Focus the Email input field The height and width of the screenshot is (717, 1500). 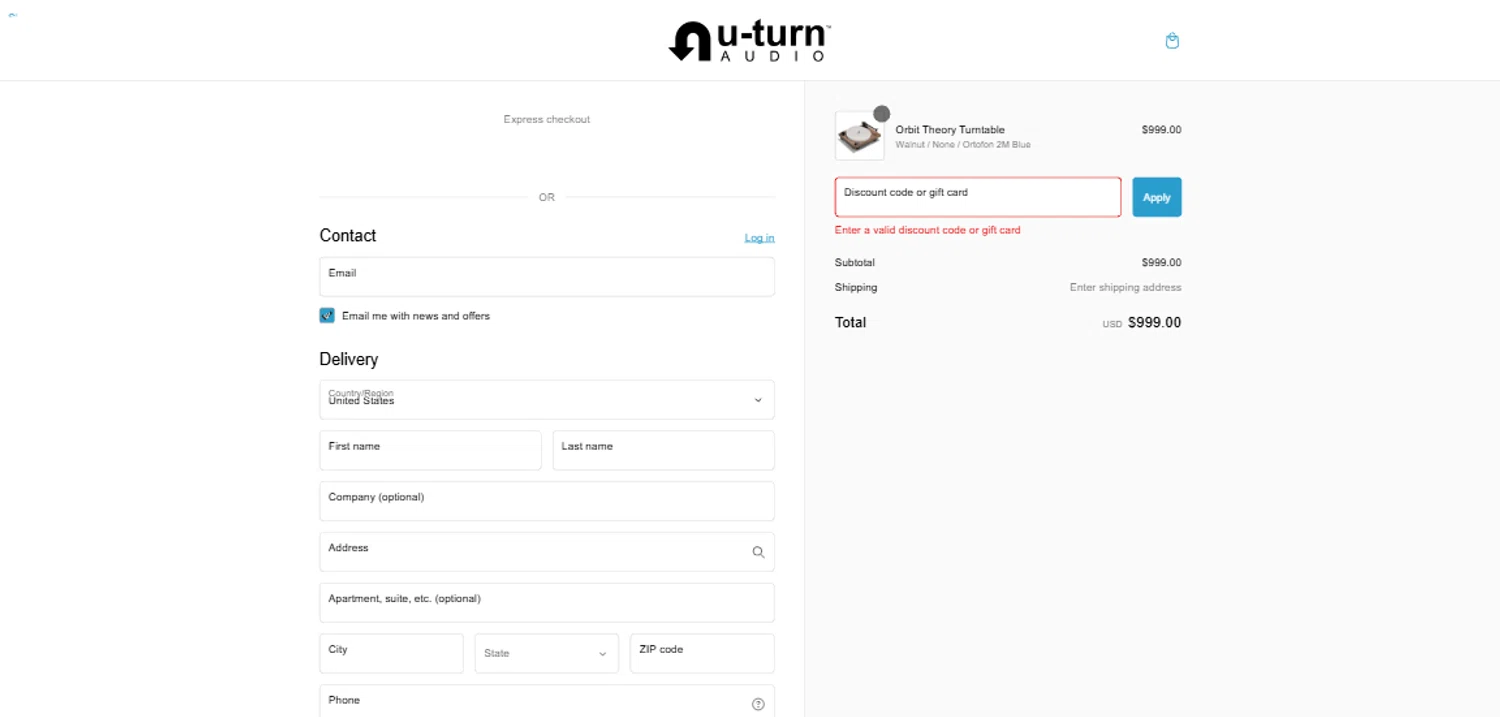(x=547, y=277)
